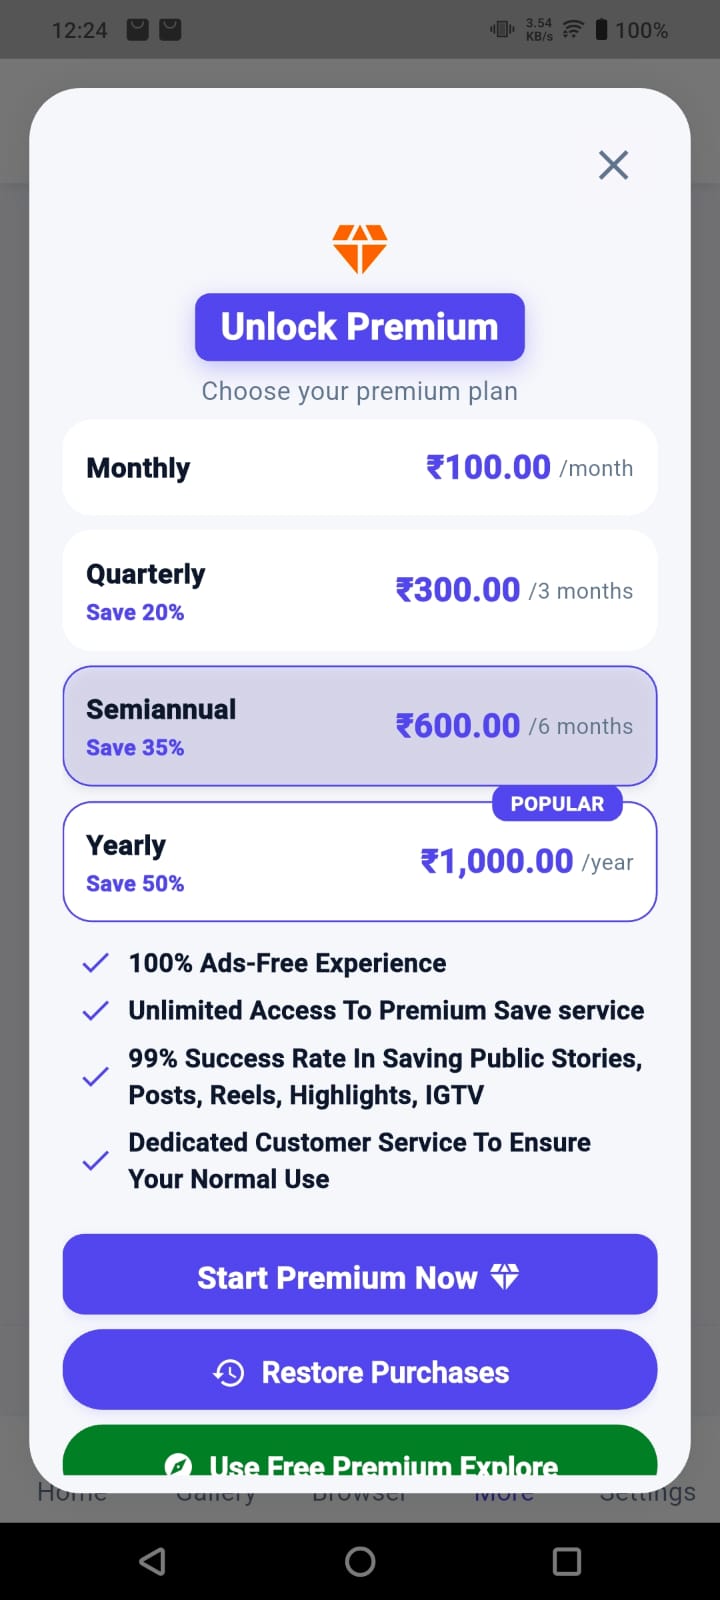Tap the compass icon on green button
Screen dimensions: 720x1600
(178, 1465)
